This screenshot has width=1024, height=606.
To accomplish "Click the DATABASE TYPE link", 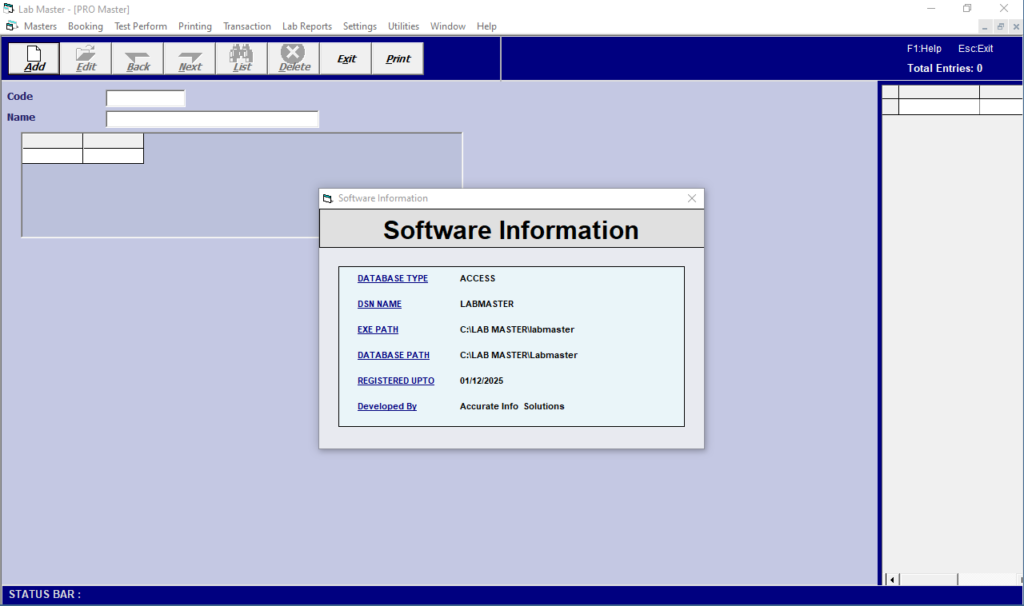I will [392, 278].
